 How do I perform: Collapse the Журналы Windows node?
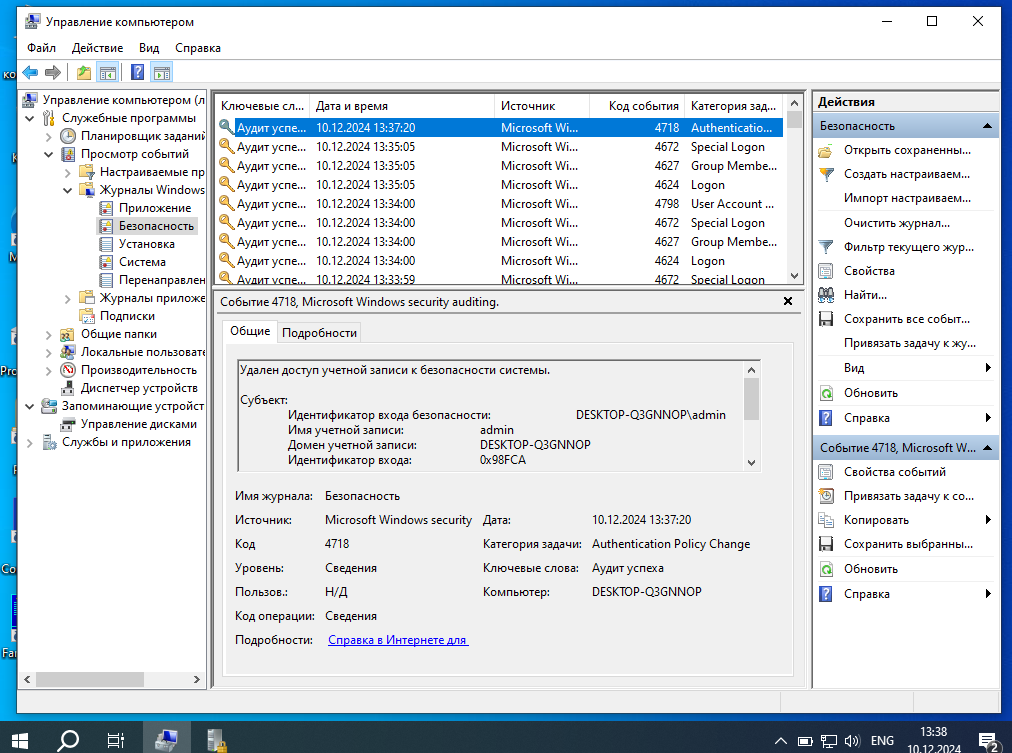tap(68, 190)
